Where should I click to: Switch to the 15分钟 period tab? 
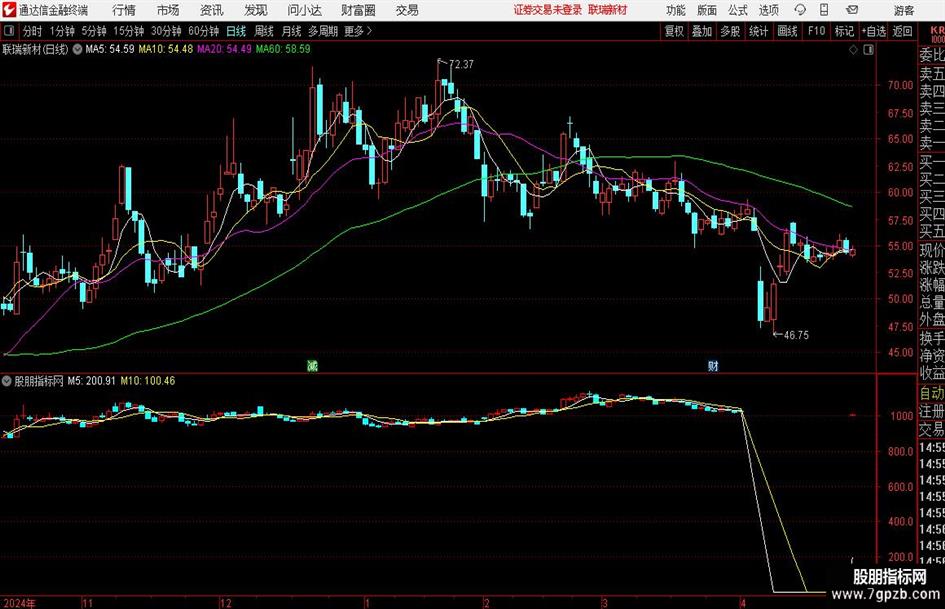(x=128, y=31)
